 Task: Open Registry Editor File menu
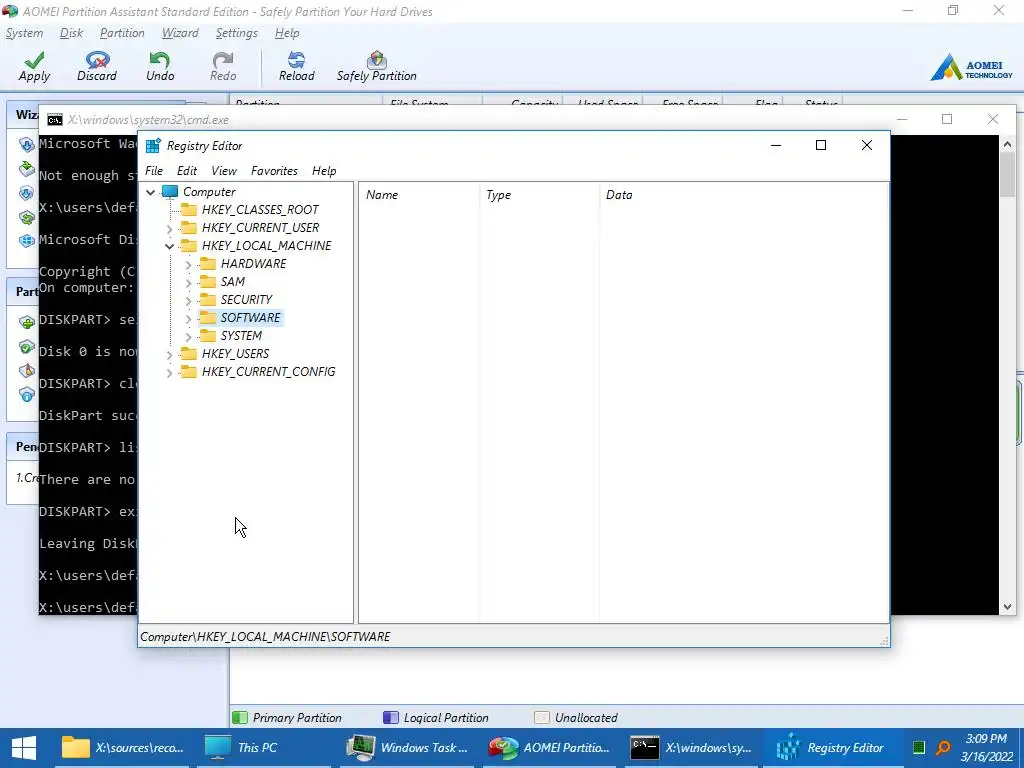pos(153,170)
